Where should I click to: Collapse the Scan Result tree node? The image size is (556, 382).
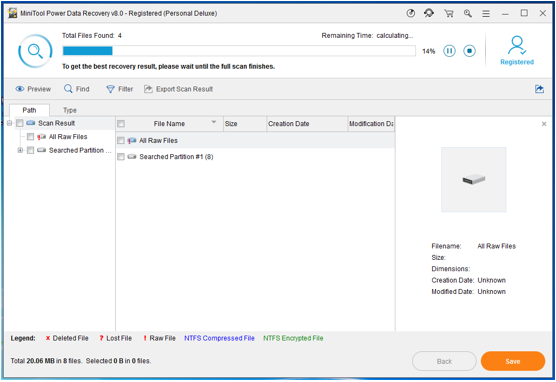pos(10,123)
